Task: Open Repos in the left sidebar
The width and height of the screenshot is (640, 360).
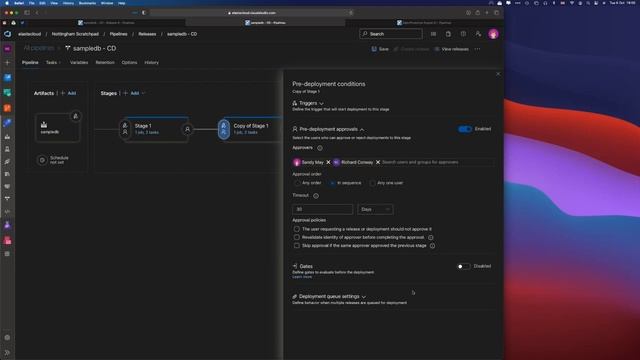Action: pyautogui.click(x=7, y=108)
